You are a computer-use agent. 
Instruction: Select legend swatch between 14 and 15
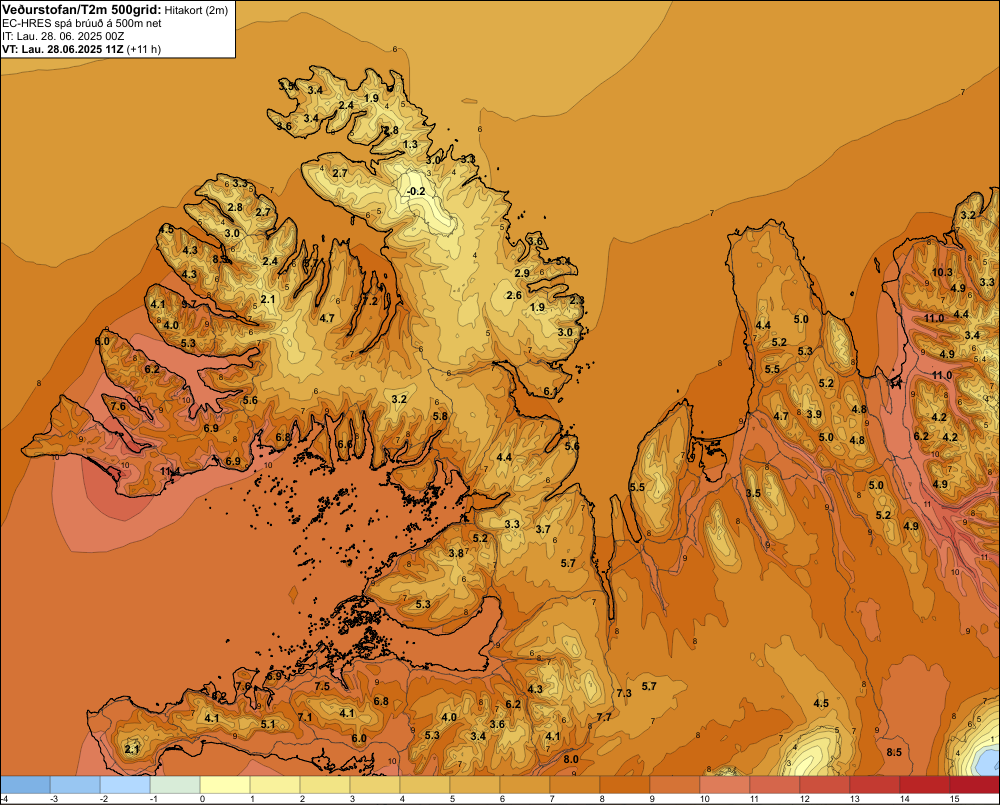pos(924,785)
